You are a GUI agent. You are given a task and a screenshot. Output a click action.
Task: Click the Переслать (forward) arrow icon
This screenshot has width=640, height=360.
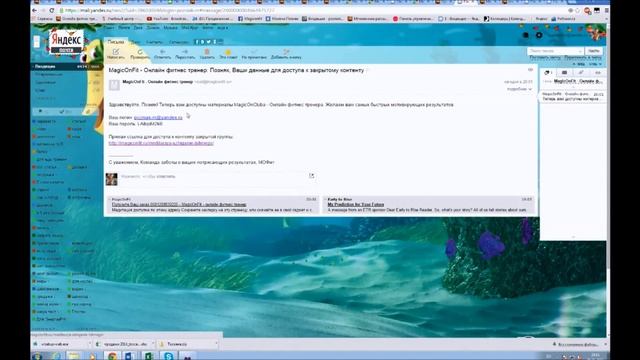pyautogui.click(x=185, y=51)
